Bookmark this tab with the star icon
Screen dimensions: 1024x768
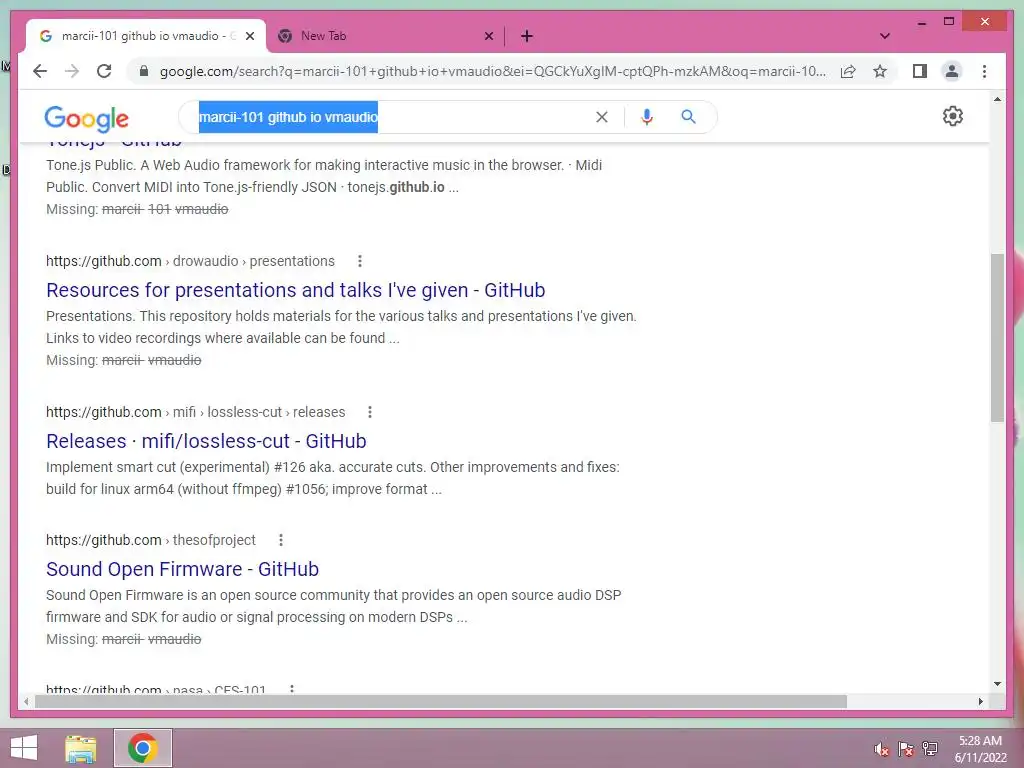coord(880,71)
